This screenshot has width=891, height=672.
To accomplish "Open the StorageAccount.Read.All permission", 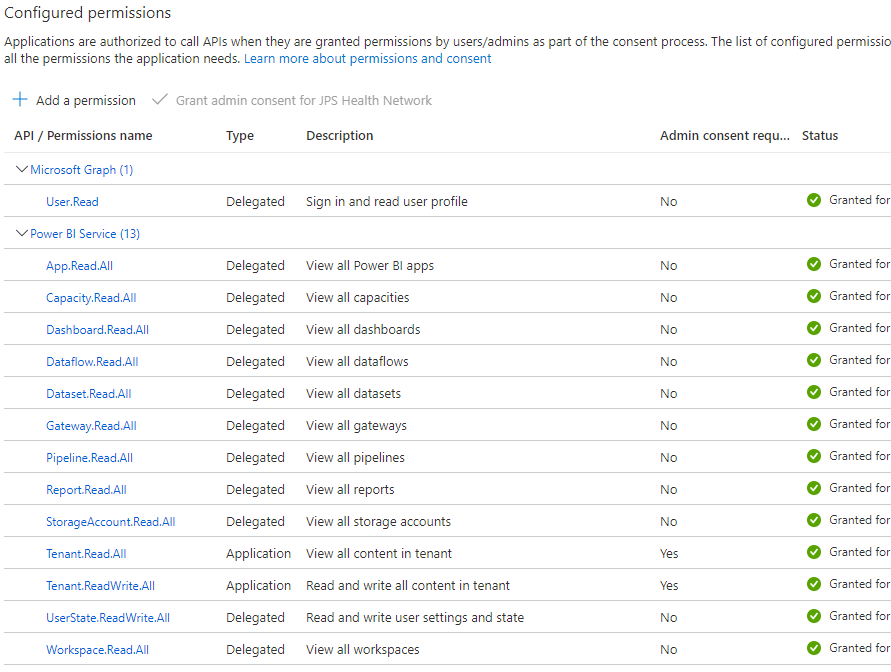I will tap(111, 522).
